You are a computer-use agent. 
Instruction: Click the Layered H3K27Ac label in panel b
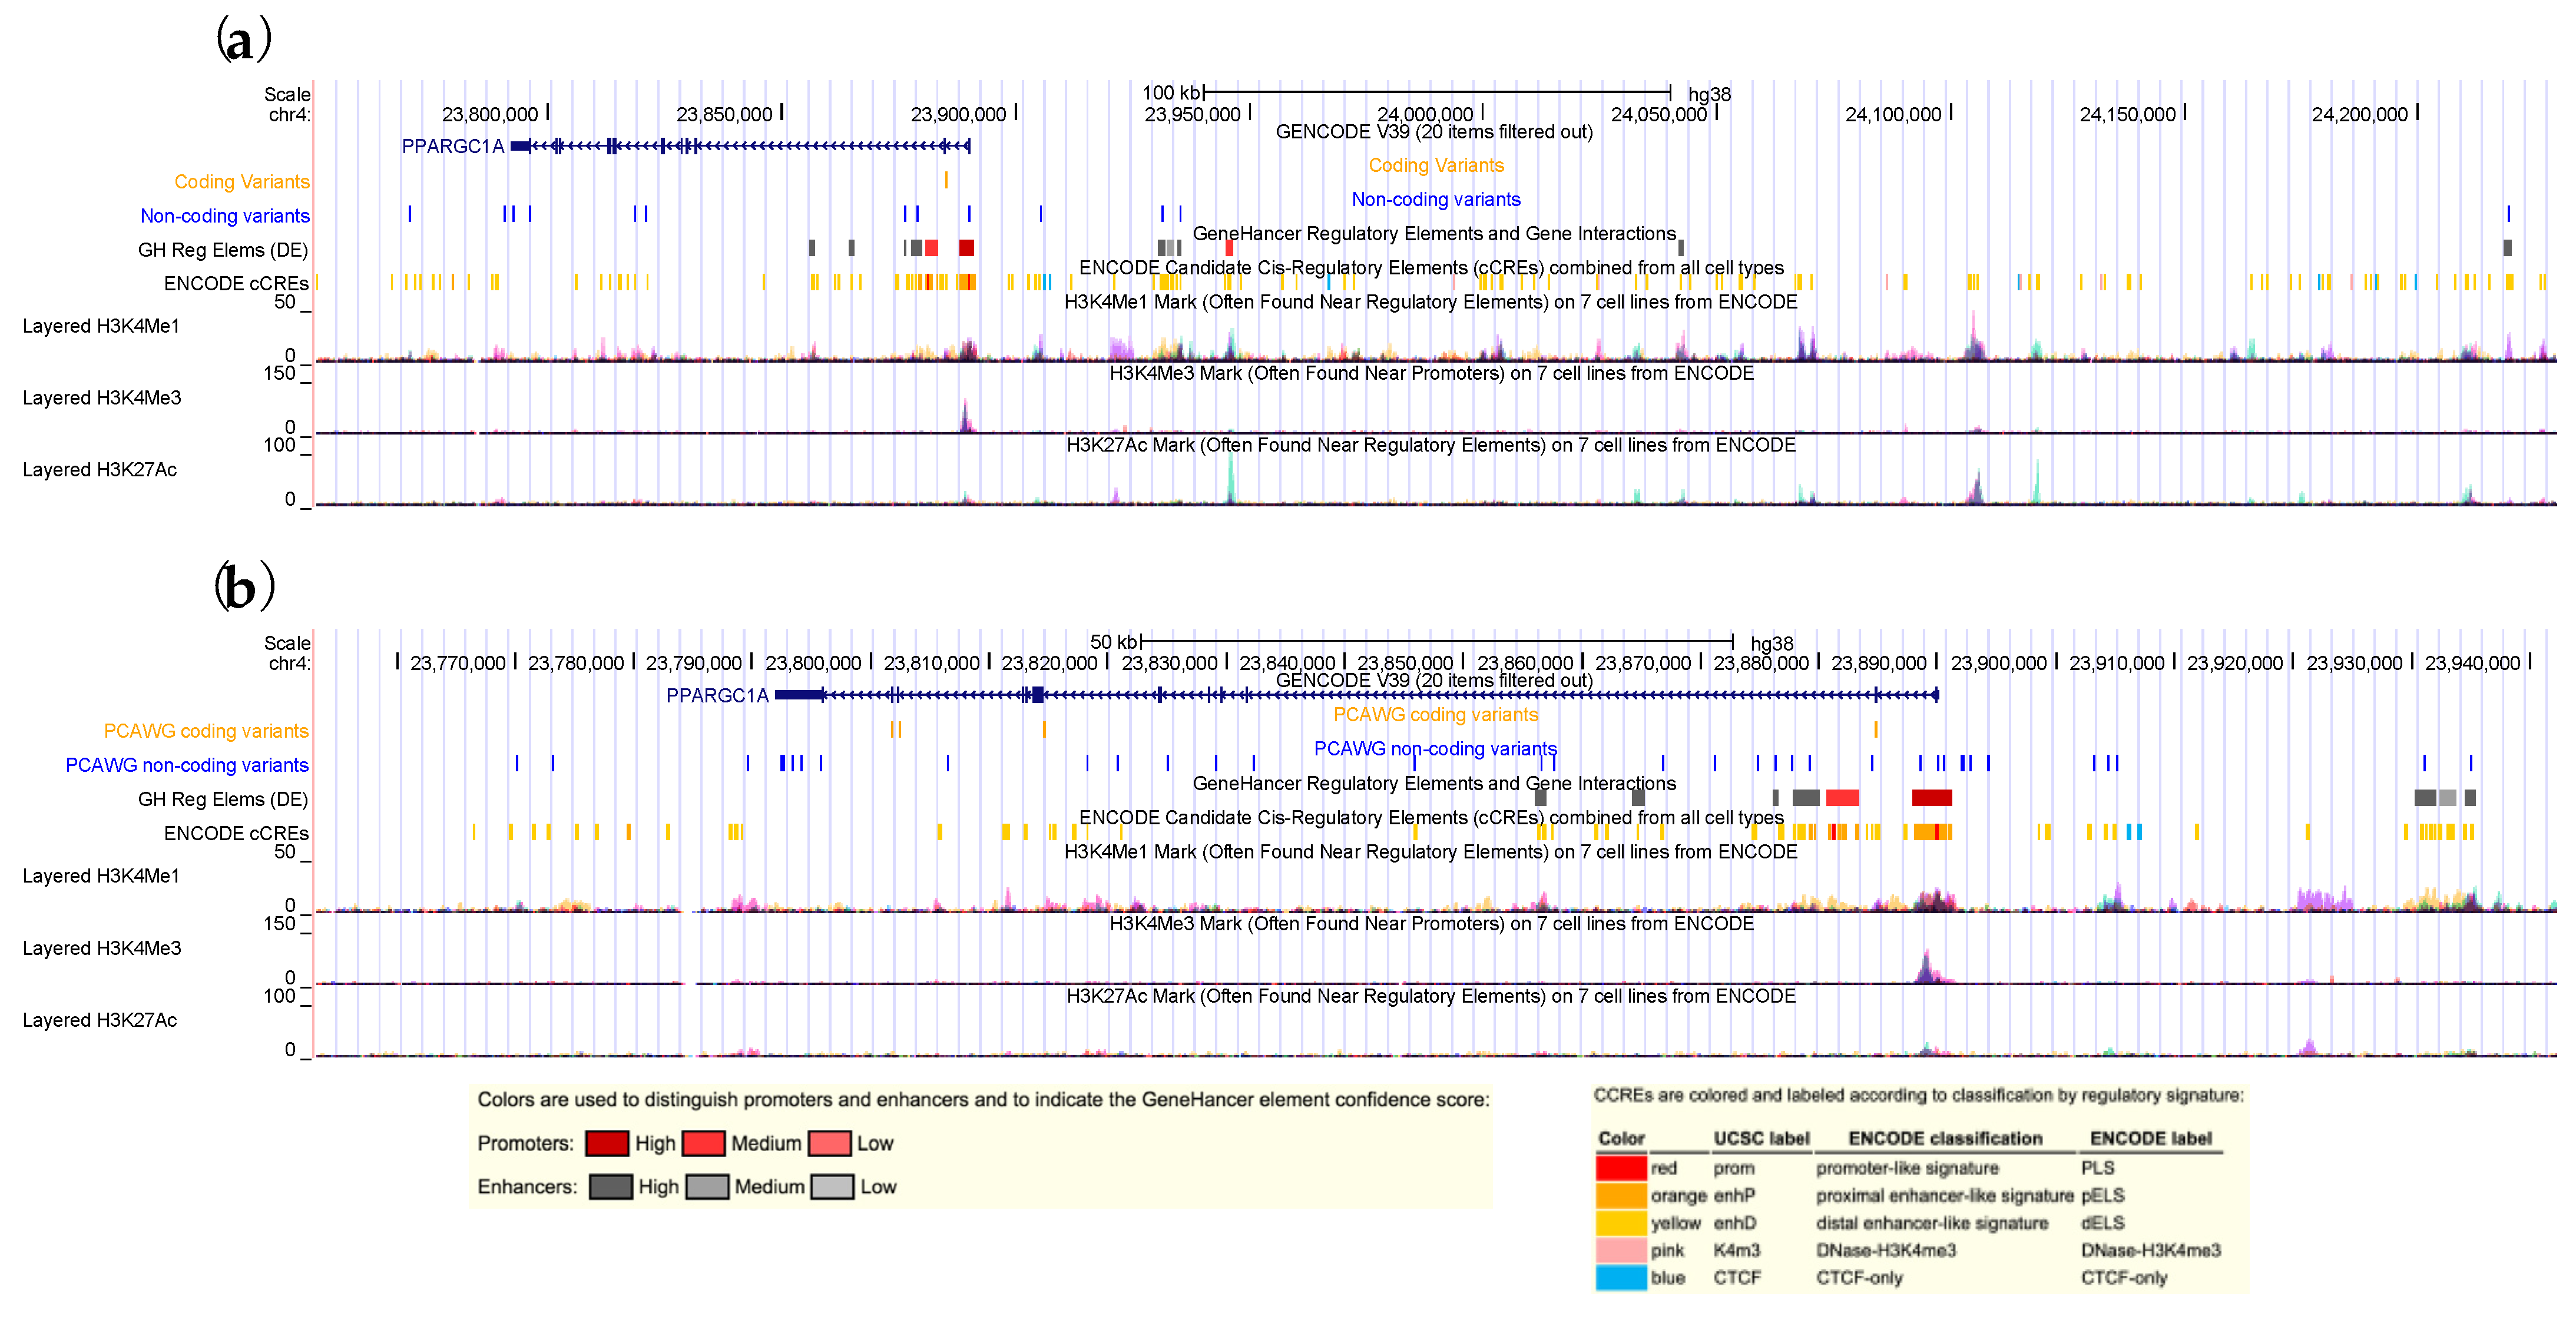tap(100, 1020)
